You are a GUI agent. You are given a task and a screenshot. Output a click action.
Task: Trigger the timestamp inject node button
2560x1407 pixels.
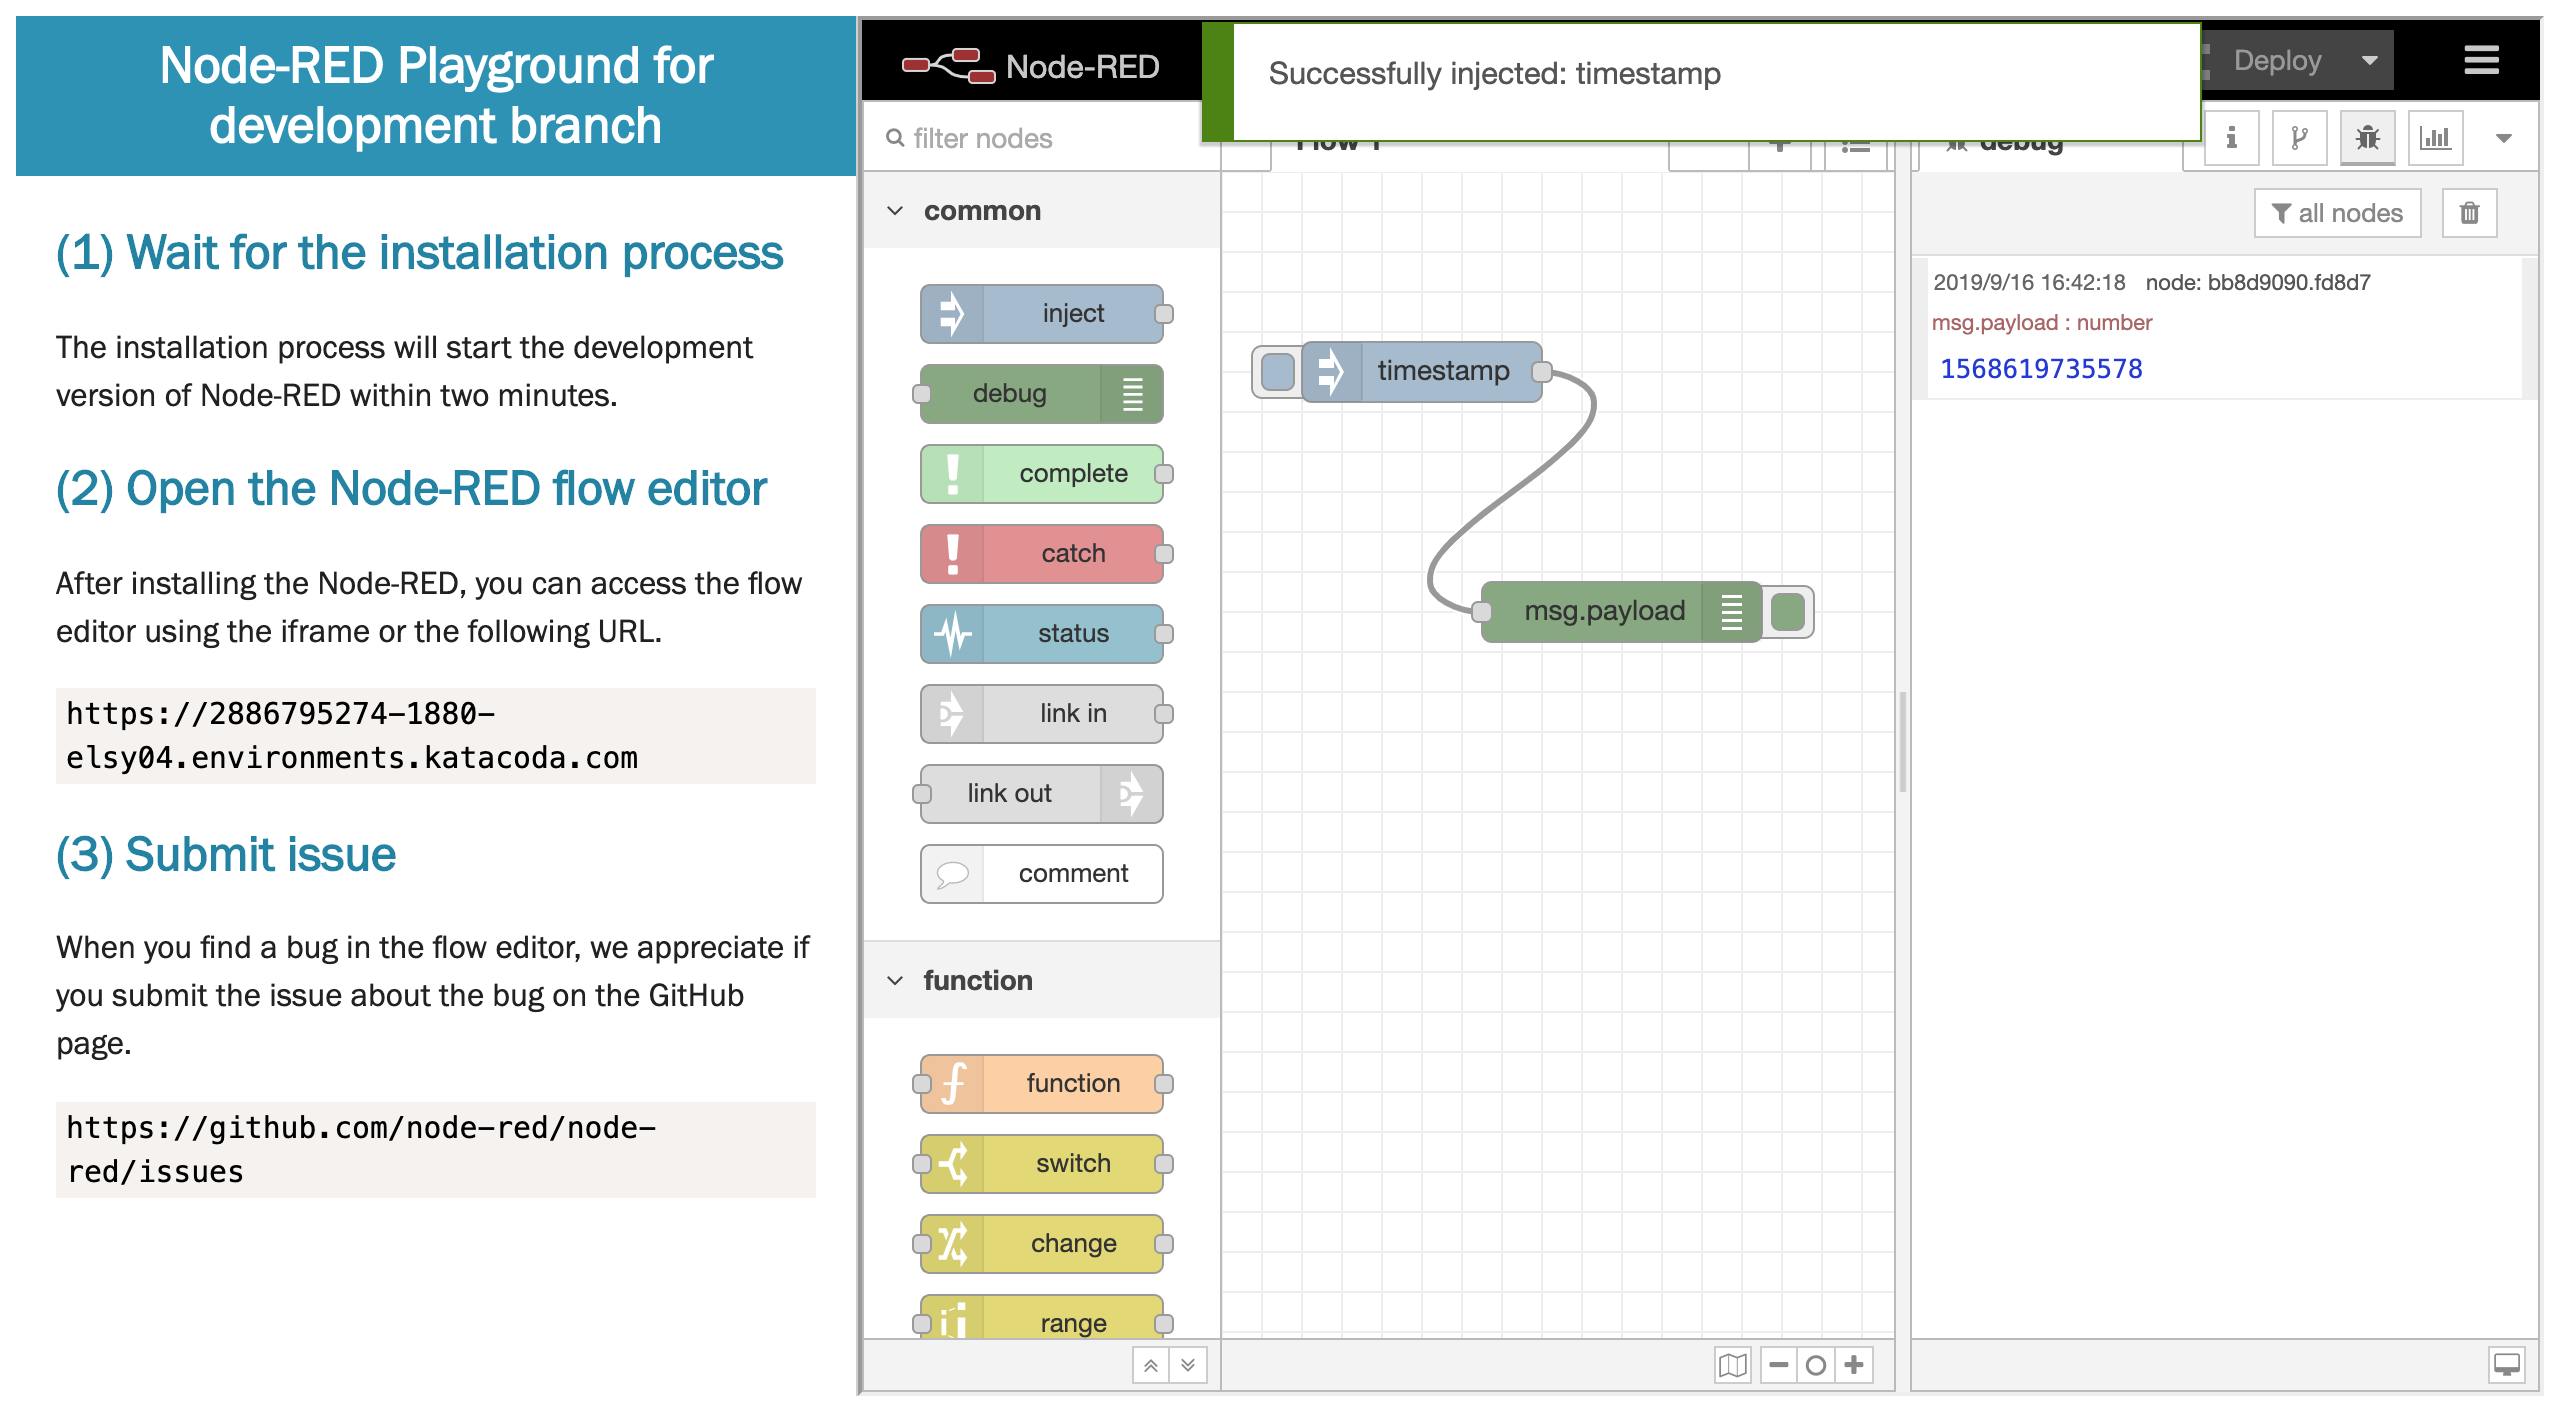(x=1277, y=370)
